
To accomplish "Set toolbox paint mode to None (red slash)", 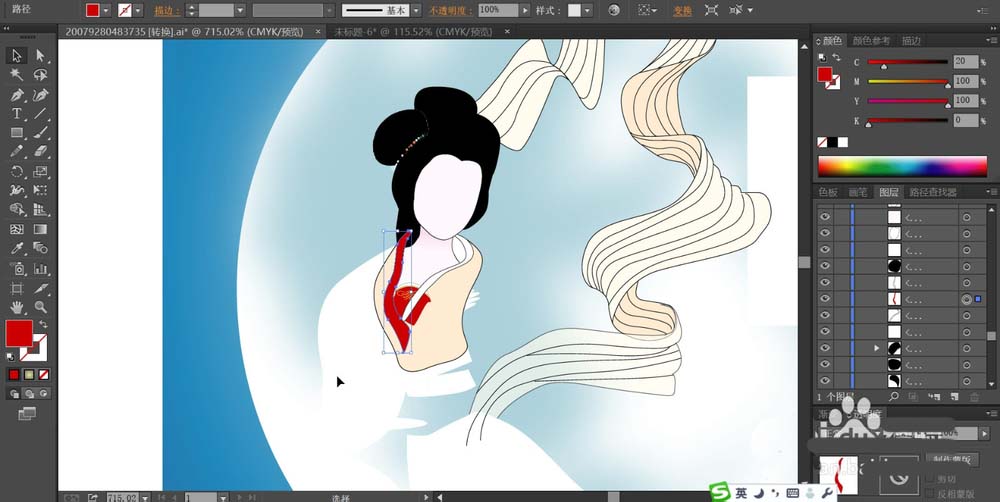I will point(43,374).
